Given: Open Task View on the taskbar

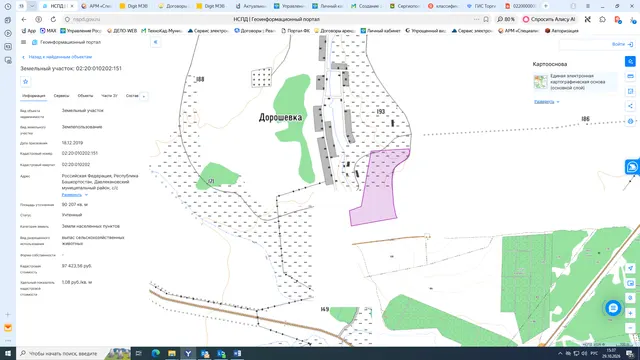Looking at the screenshot, I should coord(138,353).
